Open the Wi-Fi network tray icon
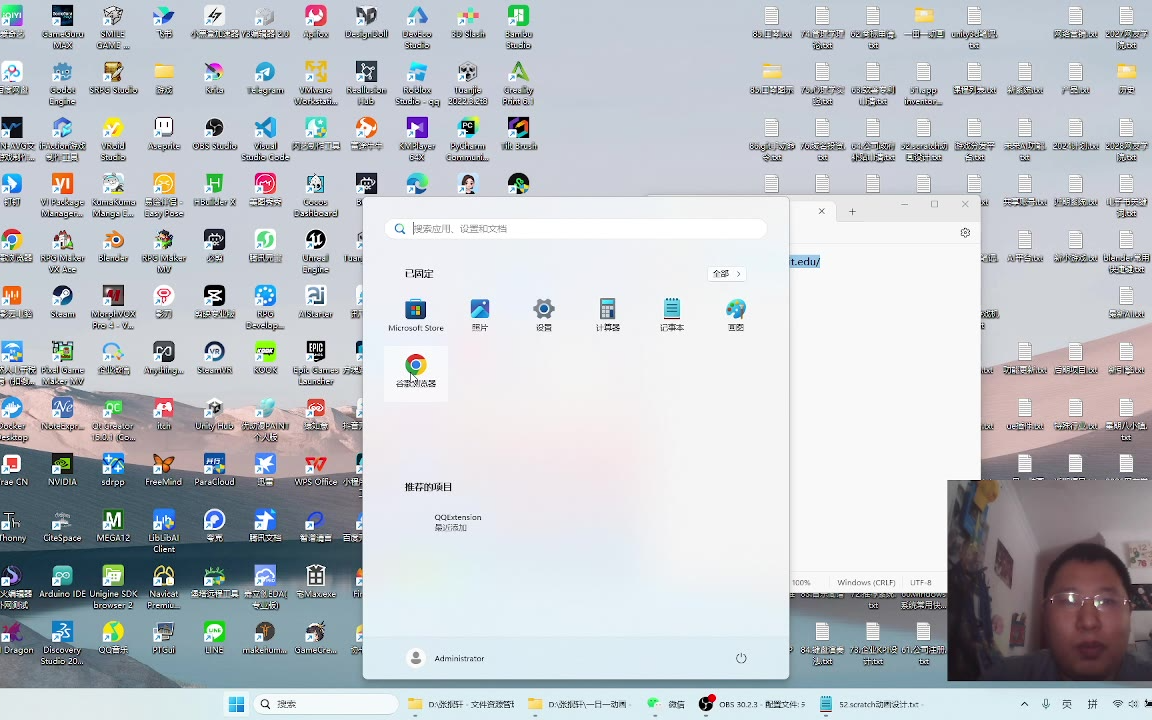 click(x=1117, y=704)
